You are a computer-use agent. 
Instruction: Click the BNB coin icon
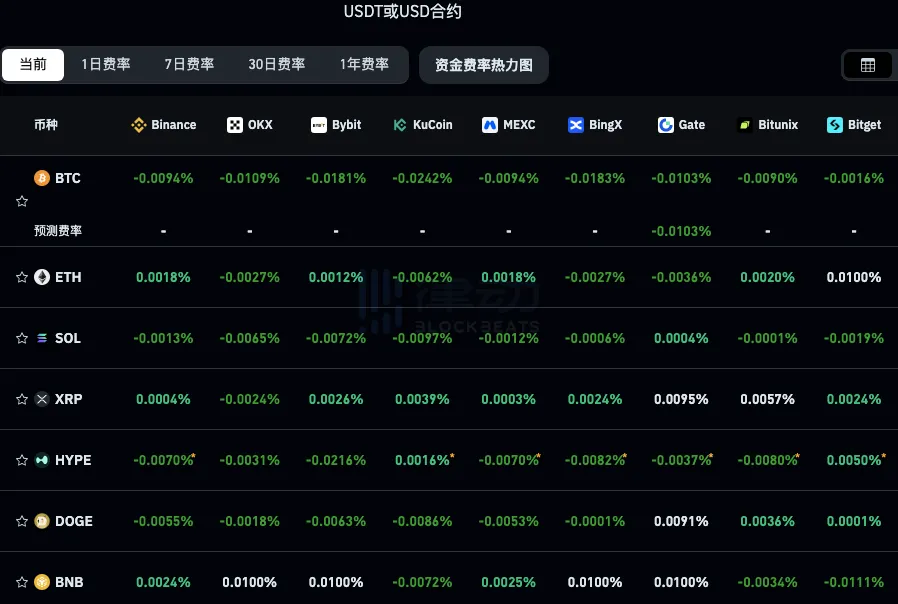point(42,582)
